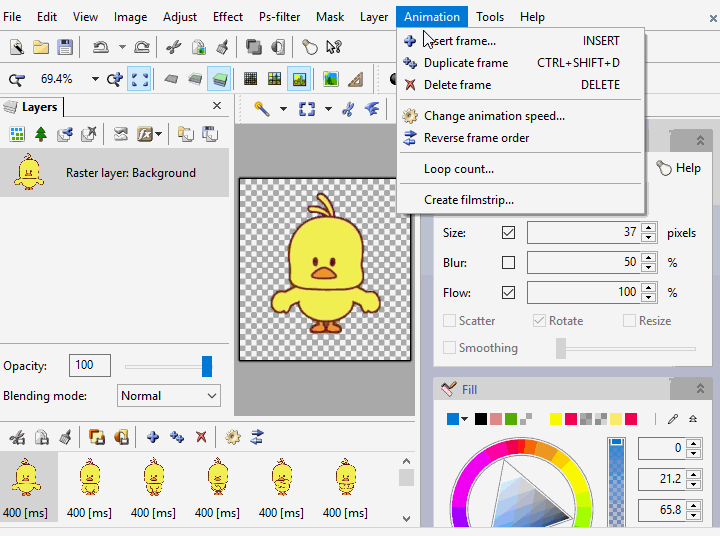Select the magic wand selection tool

click(262, 109)
